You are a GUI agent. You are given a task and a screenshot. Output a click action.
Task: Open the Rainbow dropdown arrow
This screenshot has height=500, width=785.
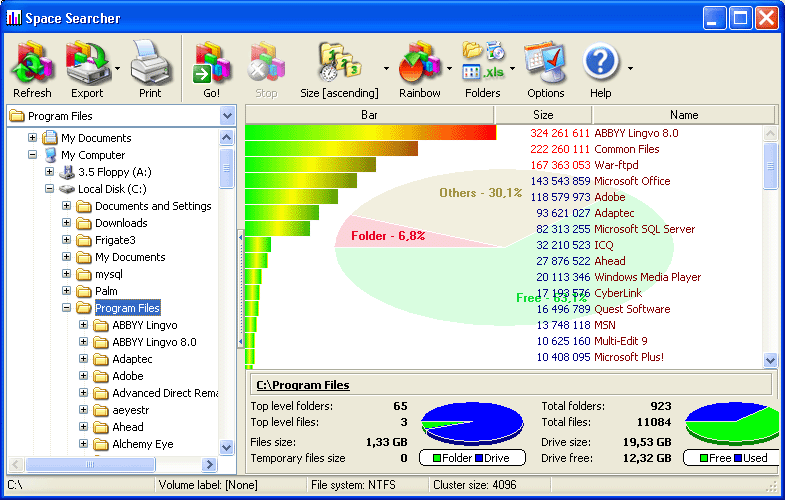(449, 68)
